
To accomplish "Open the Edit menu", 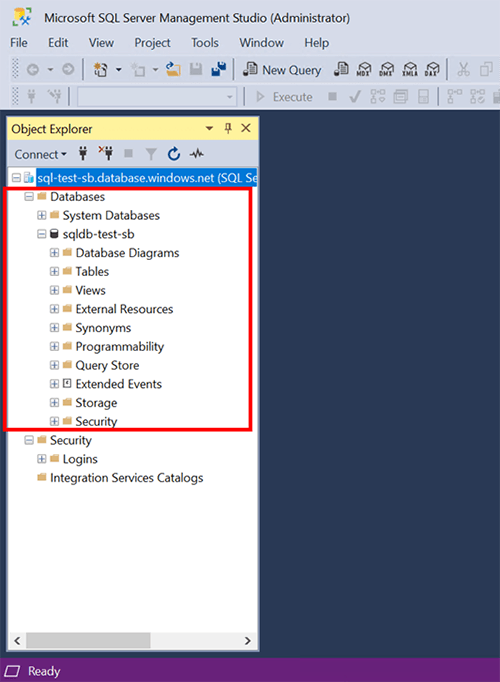I will [58, 43].
